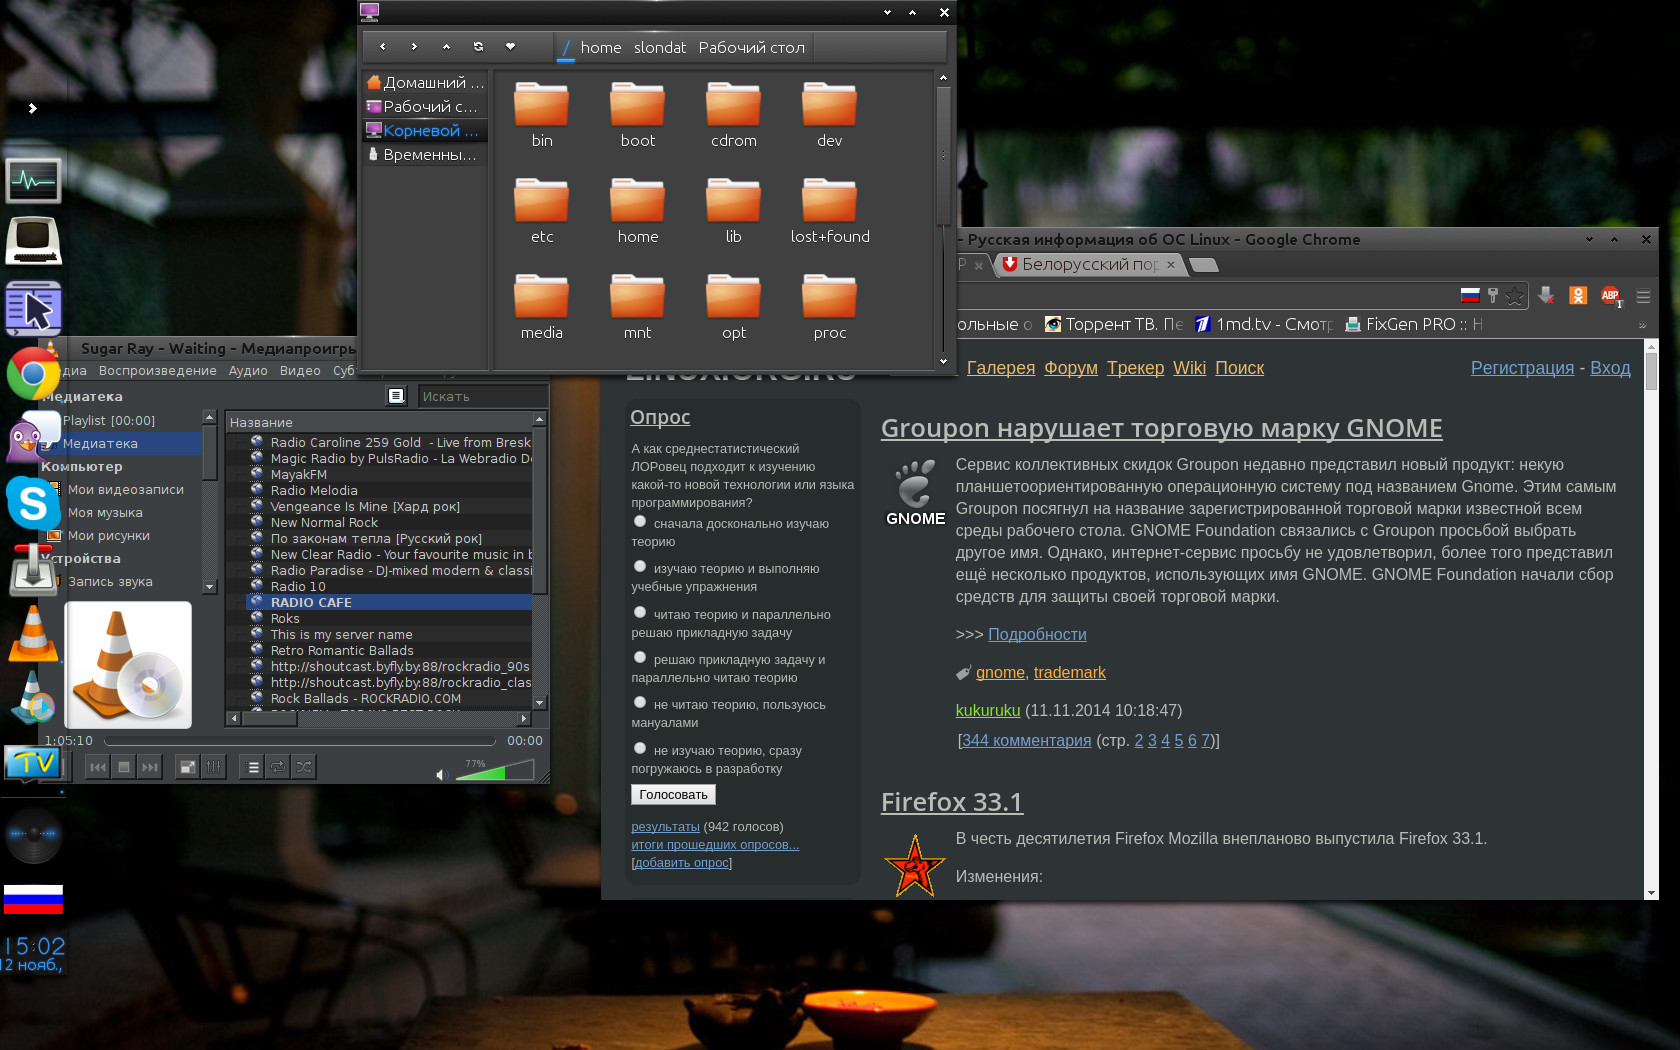Open VLC Воспроизведение menu
The width and height of the screenshot is (1680, 1050).
pyautogui.click(x=158, y=370)
